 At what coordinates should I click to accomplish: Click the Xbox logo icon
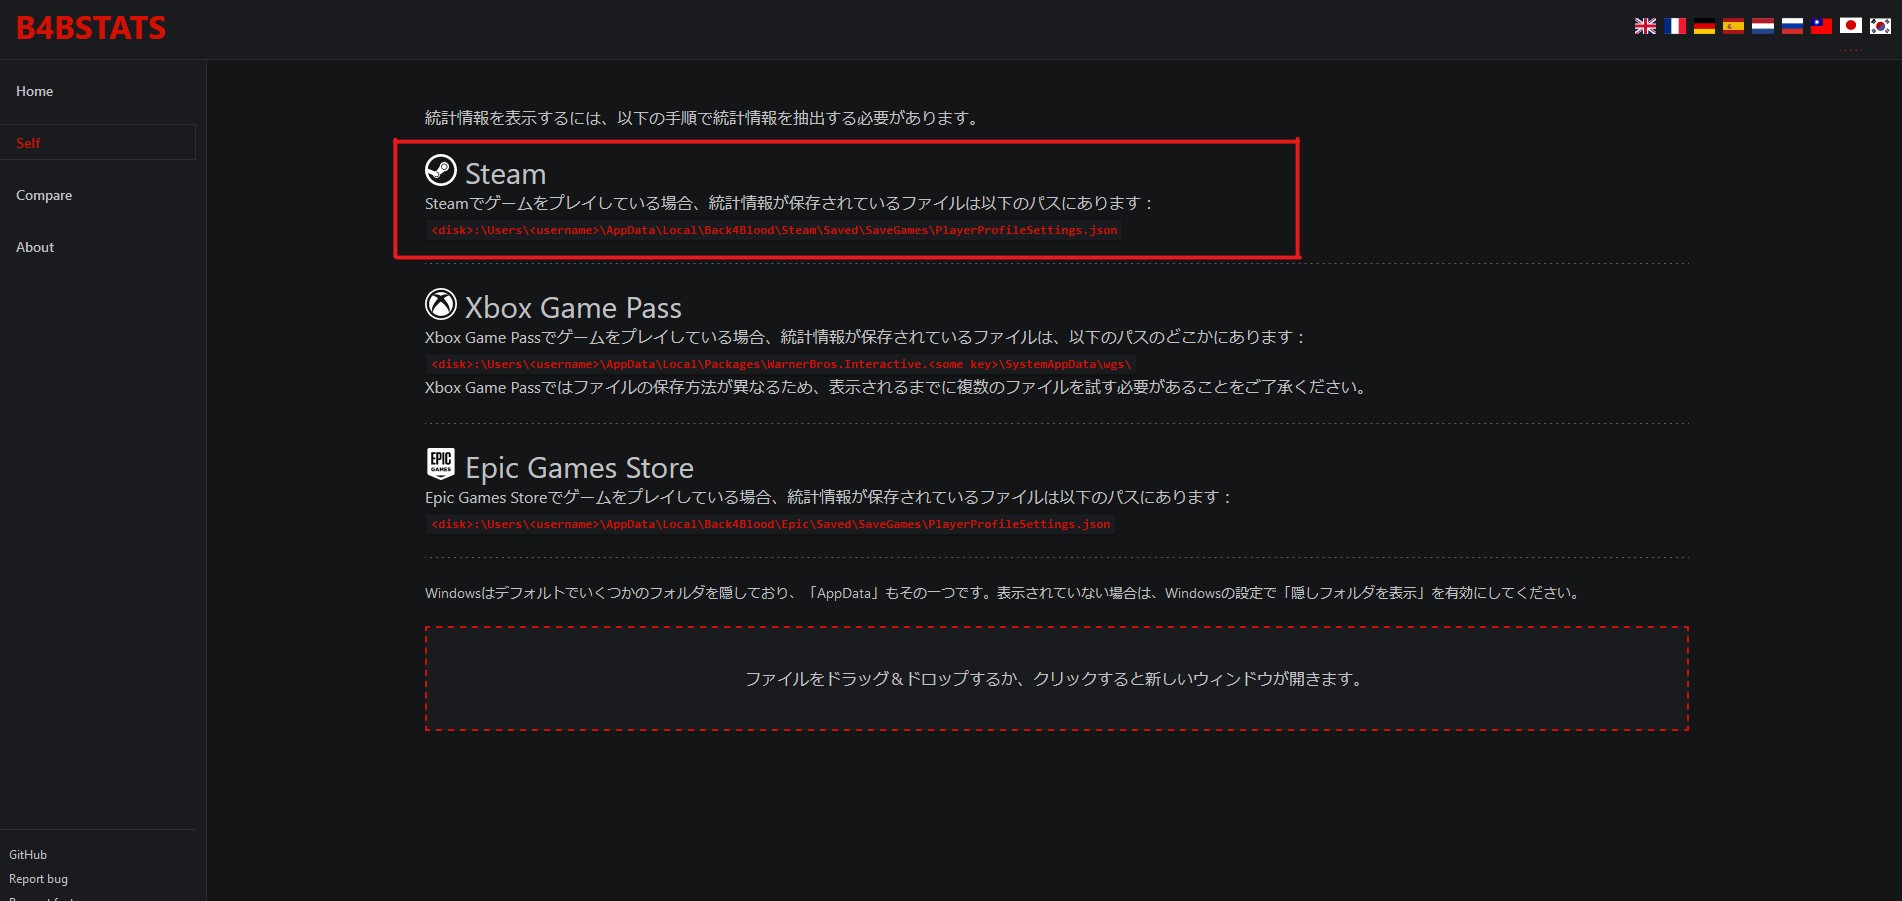(441, 304)
